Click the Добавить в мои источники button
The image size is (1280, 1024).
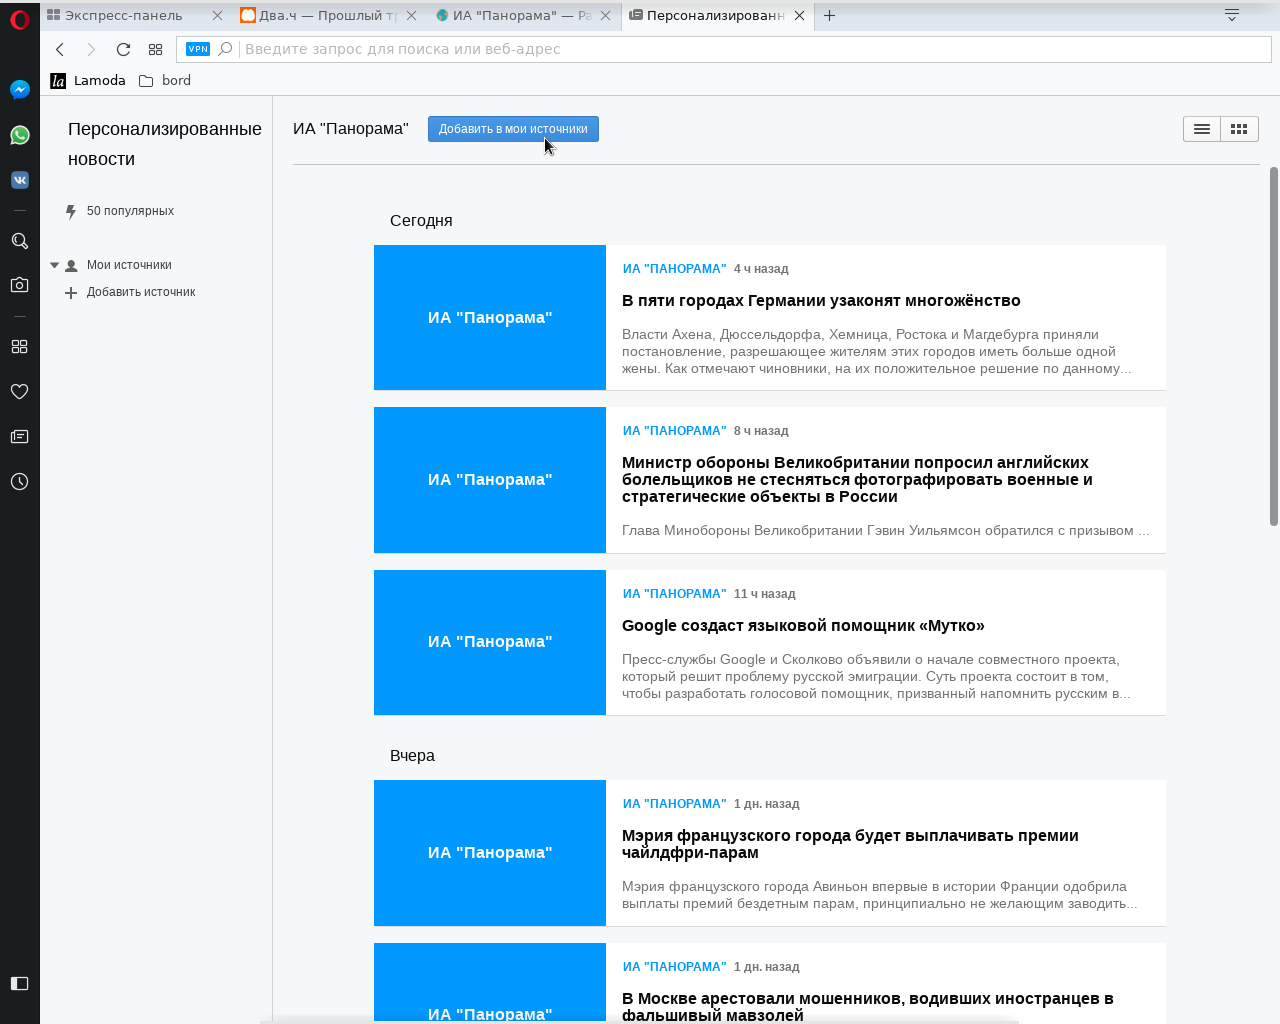click(513, 129)
